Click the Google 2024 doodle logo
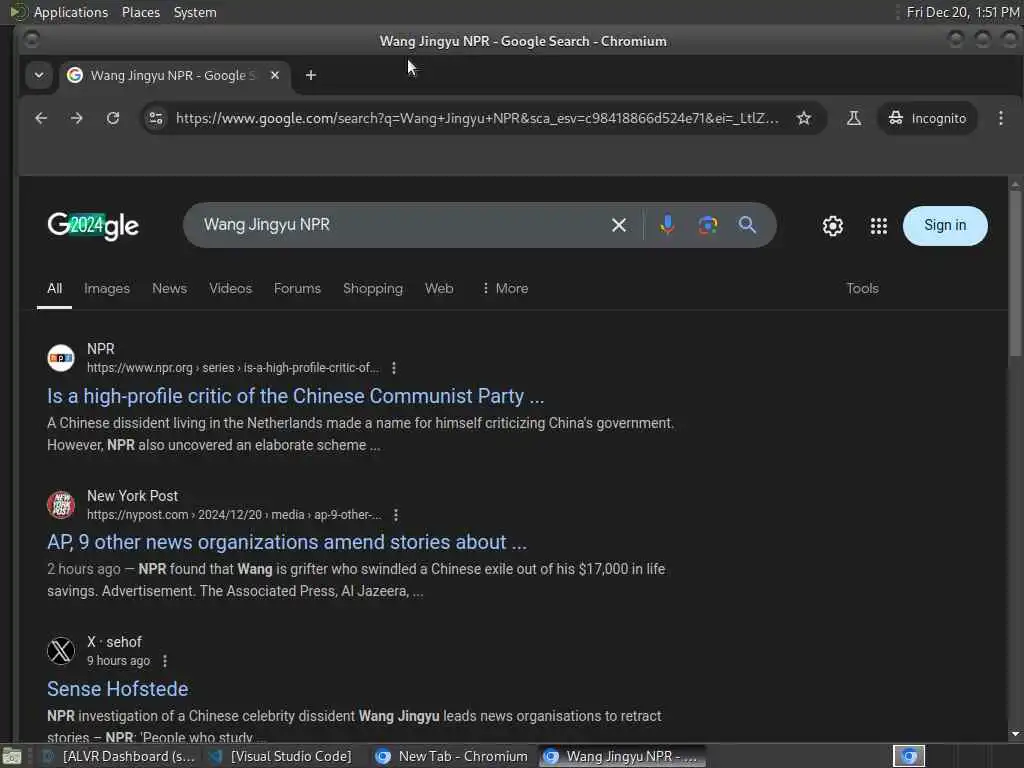 tap(93, 226)
